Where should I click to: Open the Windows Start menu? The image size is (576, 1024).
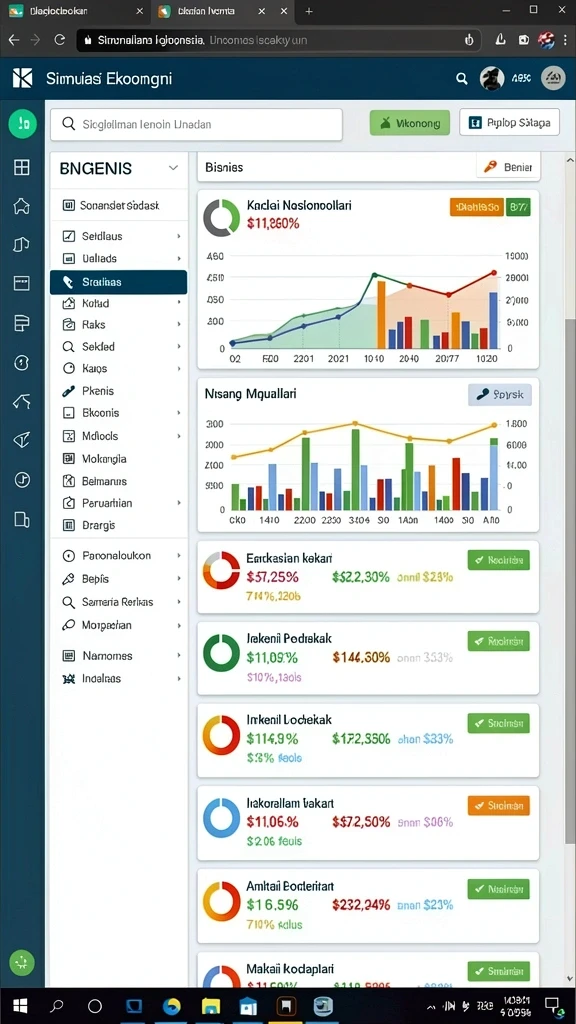pos(21,1006)
